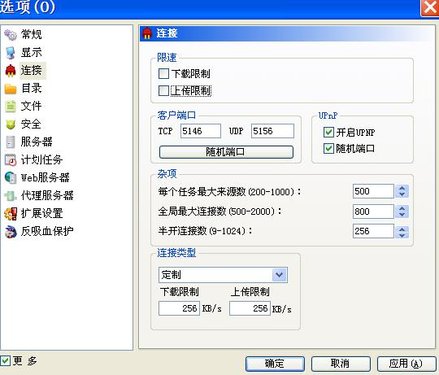
Task: Open 常规 settings page
Action: click(31, 34)
